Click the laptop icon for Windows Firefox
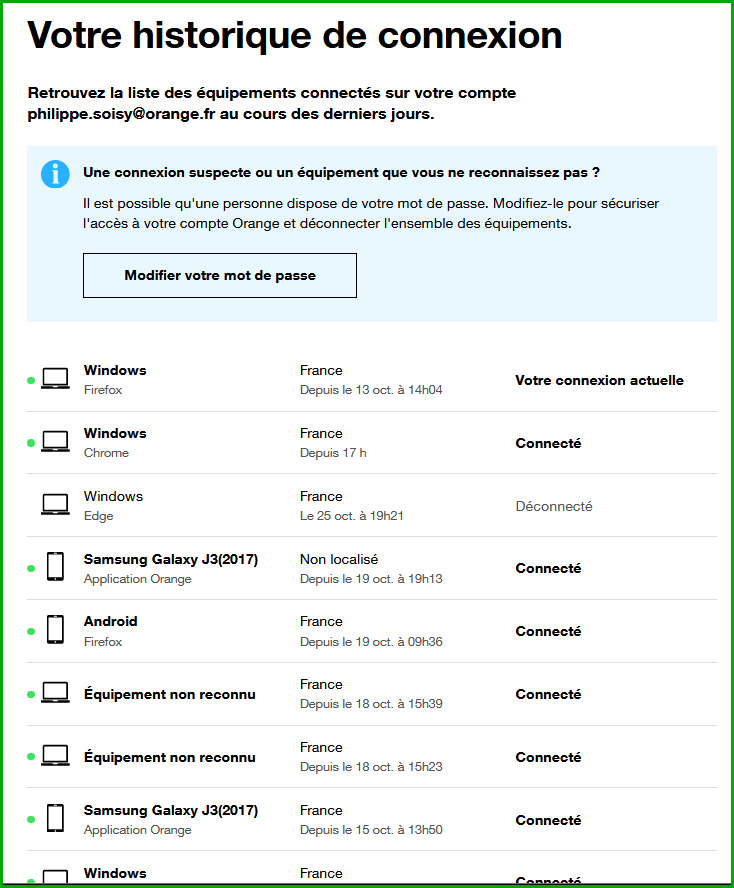This screenshot has width=734, height=888. (55, 380)
